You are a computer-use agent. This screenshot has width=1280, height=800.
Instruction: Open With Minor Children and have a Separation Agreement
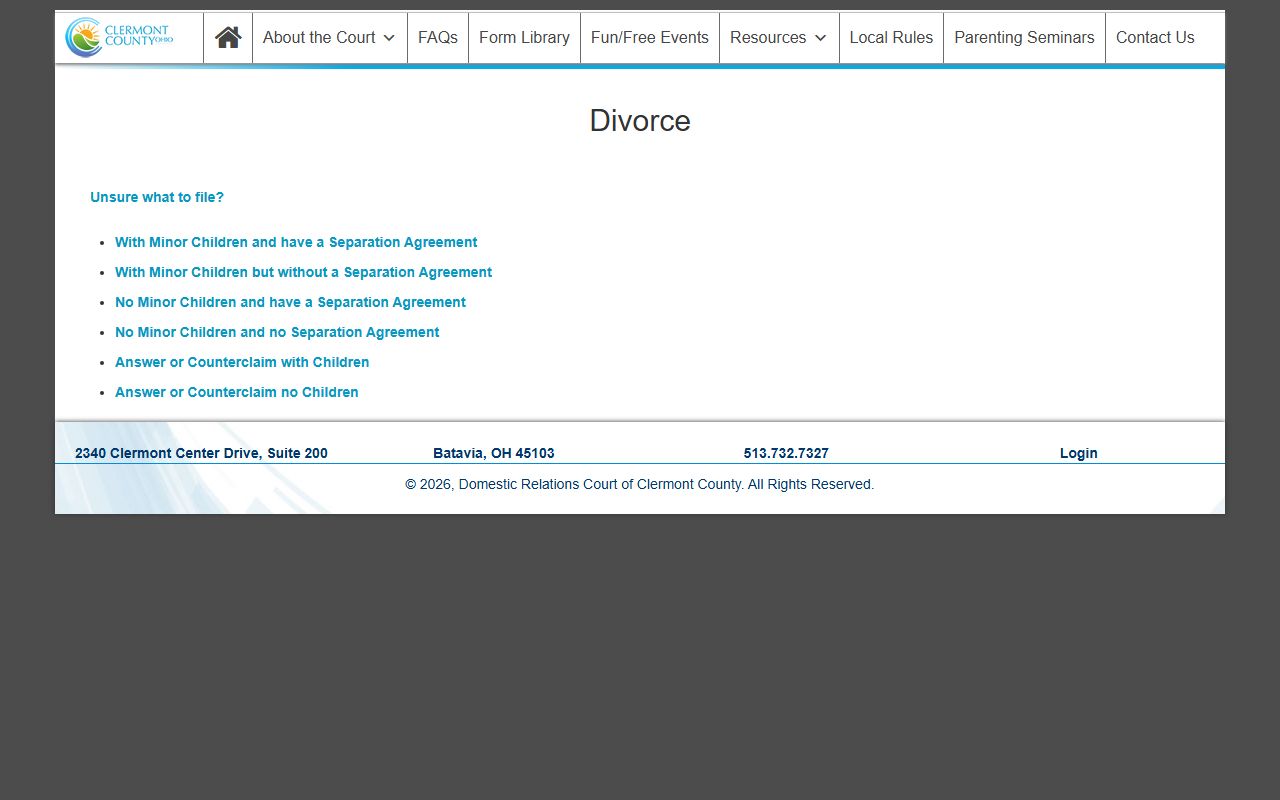pos(296,242)
